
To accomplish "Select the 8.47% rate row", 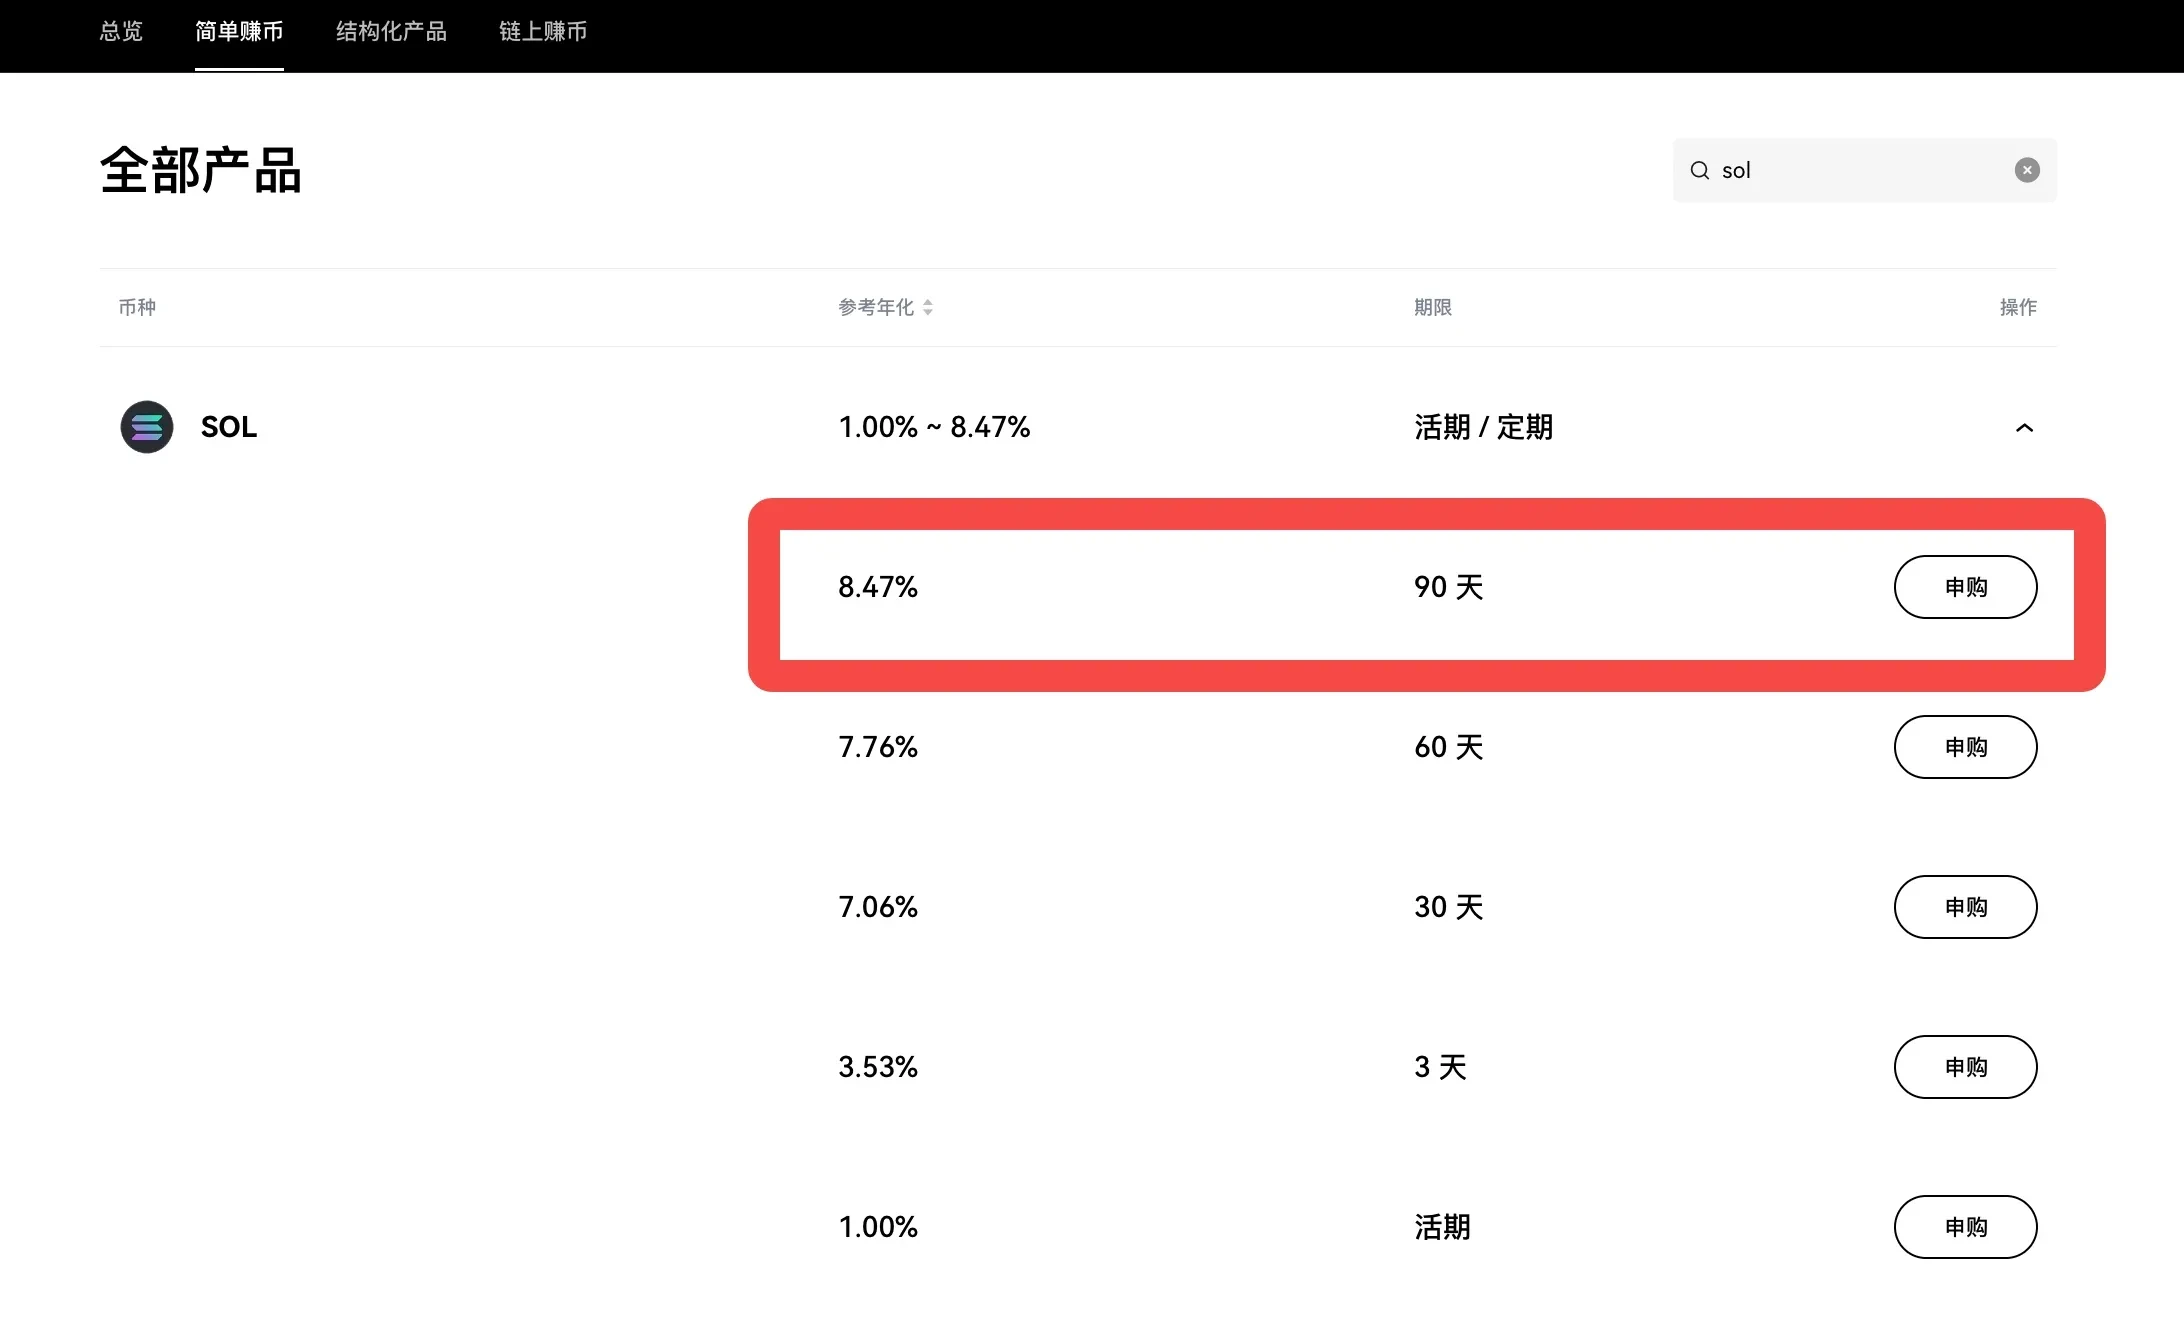I will [x=878, y=587].
